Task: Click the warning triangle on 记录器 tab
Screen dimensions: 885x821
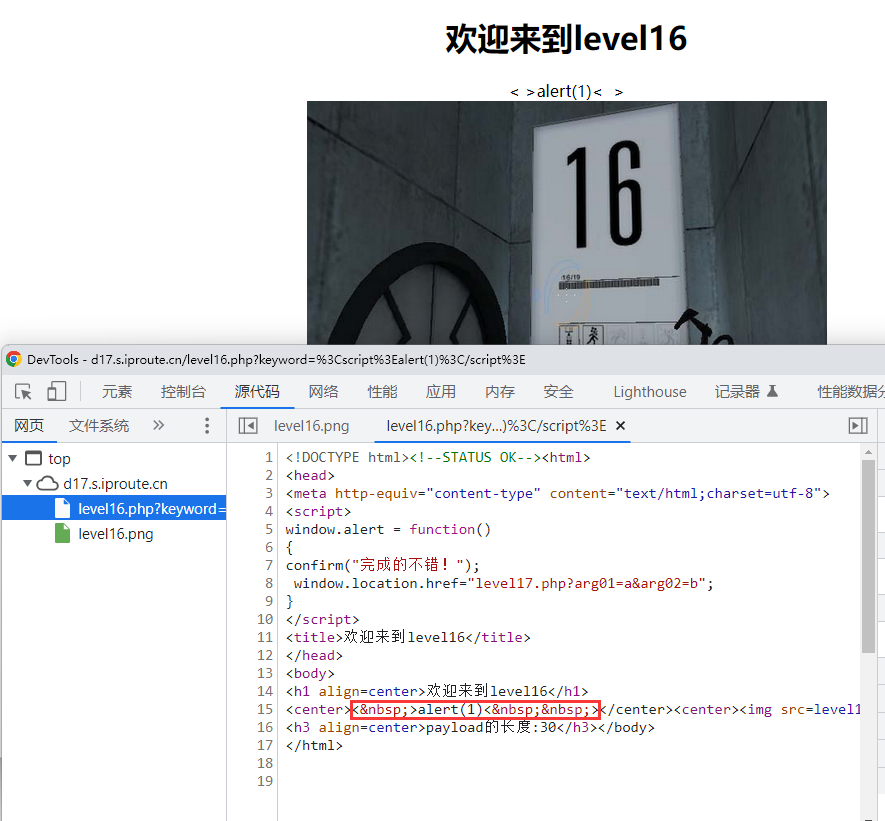Action: tap(771, 391)
